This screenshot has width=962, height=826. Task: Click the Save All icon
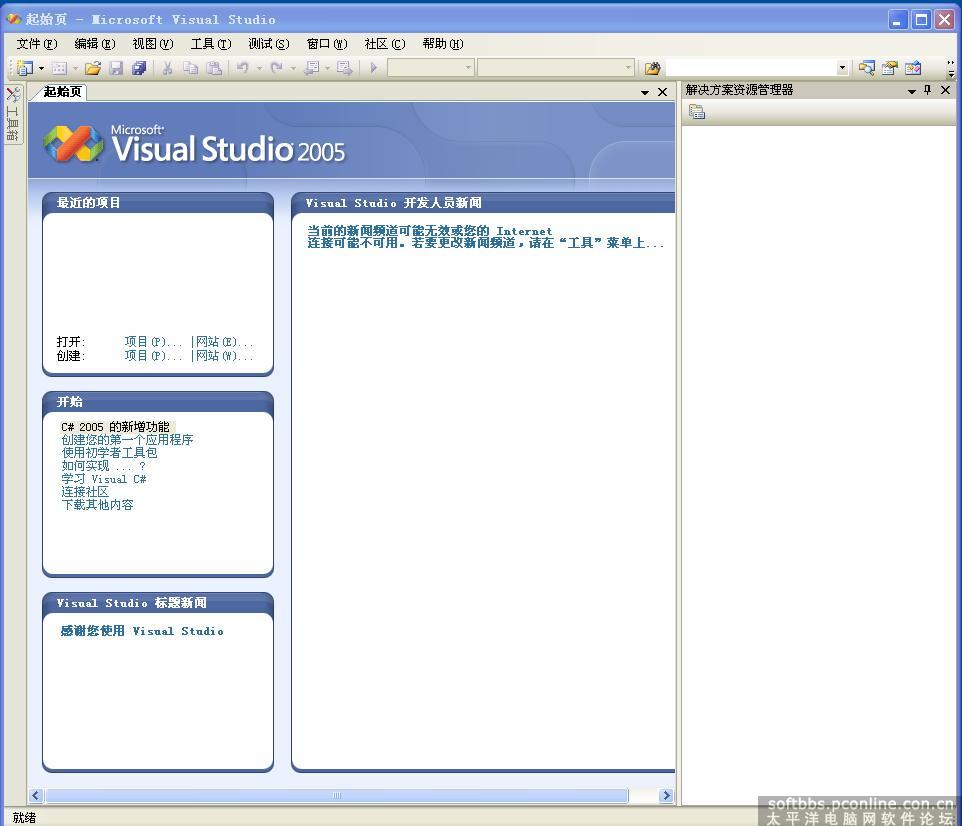139,68
